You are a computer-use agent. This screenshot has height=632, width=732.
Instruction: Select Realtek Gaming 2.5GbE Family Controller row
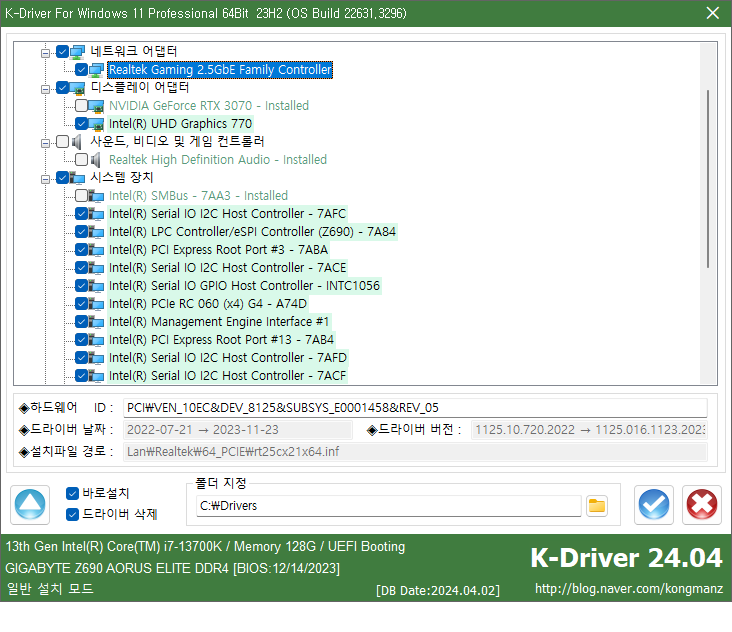coord(220,70)
